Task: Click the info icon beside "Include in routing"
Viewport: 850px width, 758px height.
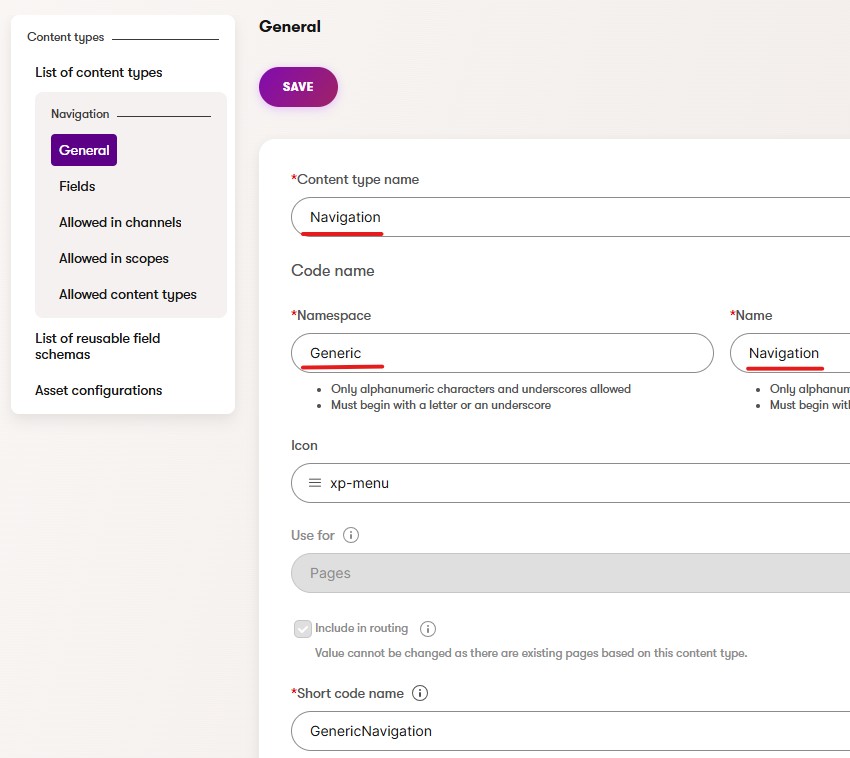Action: [427, 628]
